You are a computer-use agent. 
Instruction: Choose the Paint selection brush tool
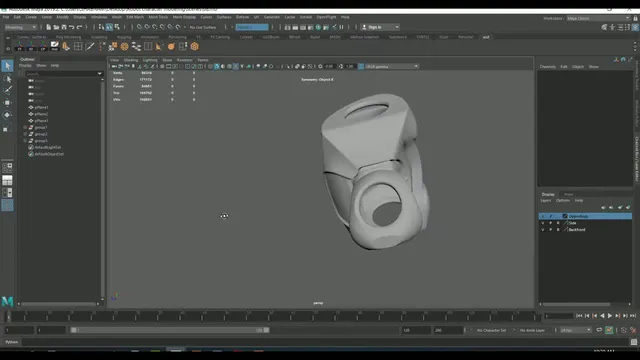click(x=7, y=90)
